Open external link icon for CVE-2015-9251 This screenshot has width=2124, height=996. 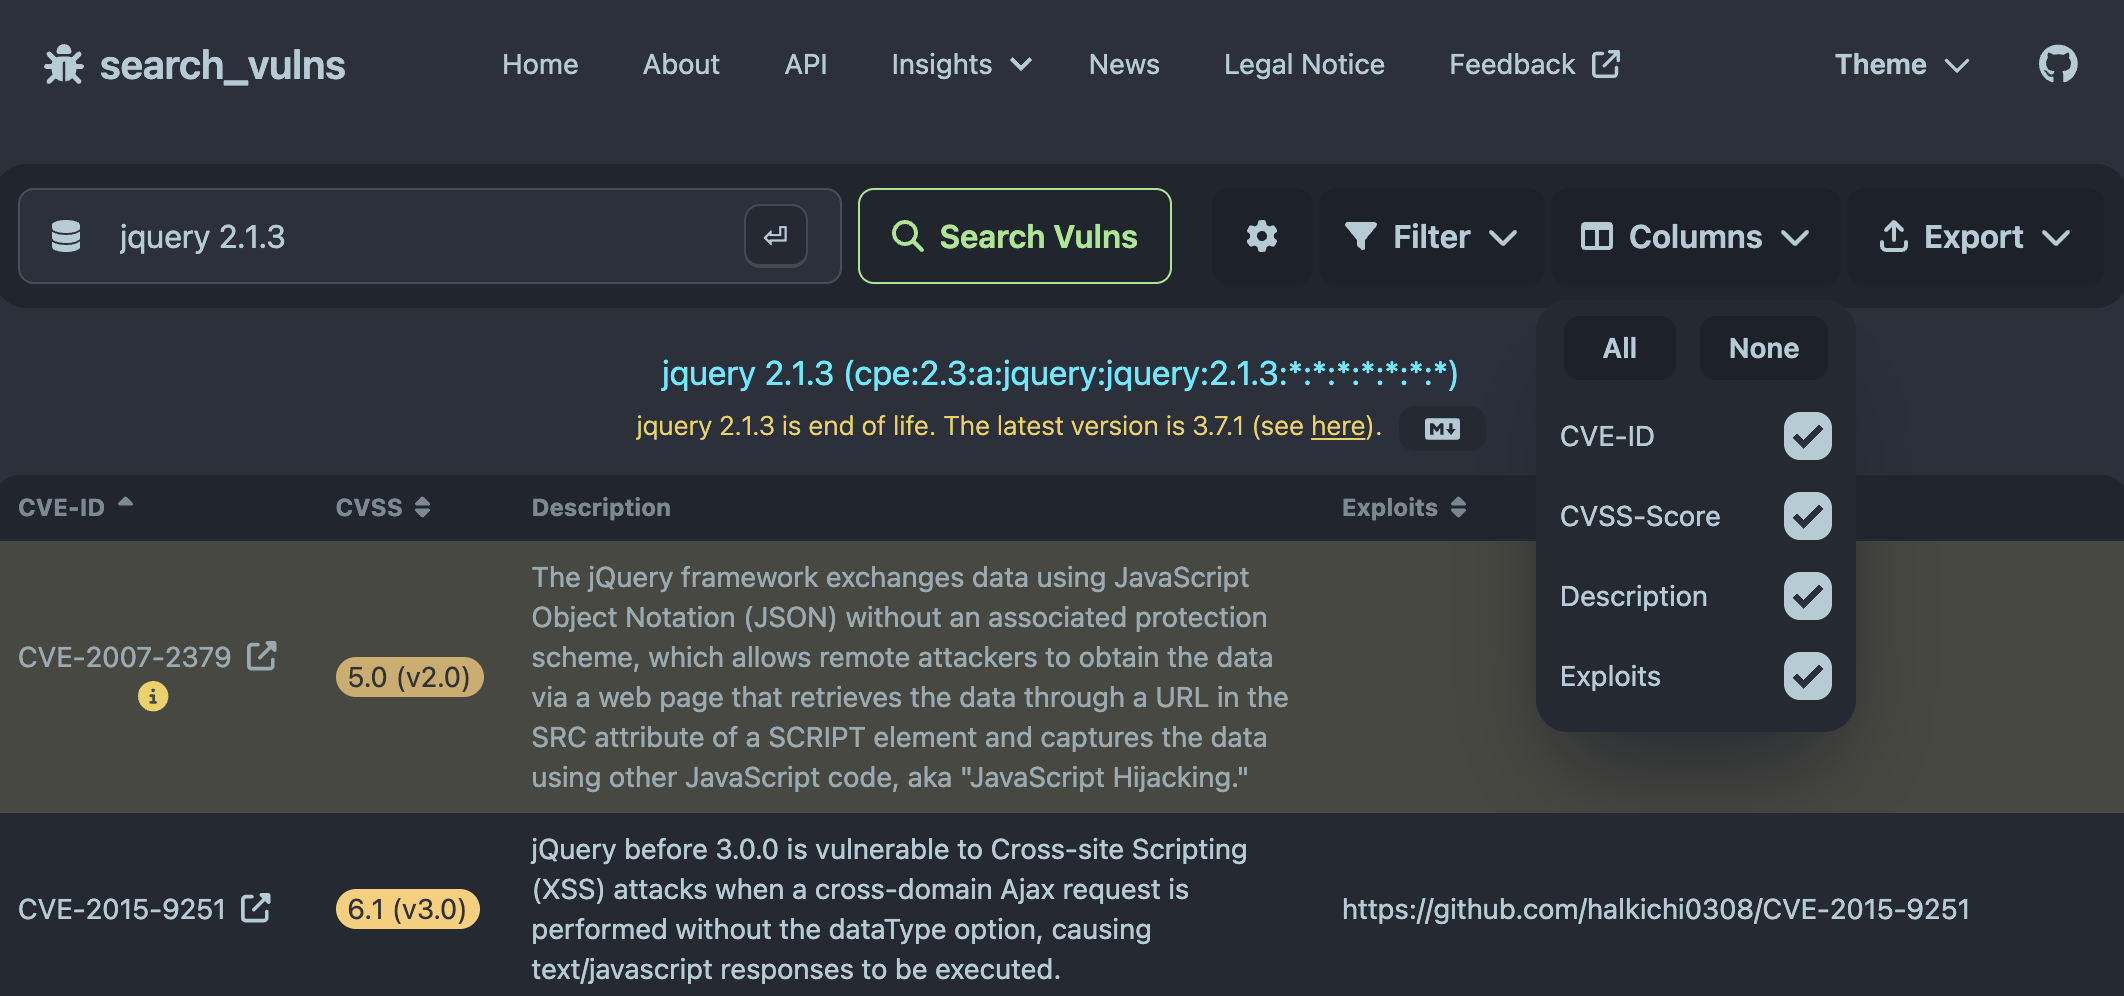256,908
